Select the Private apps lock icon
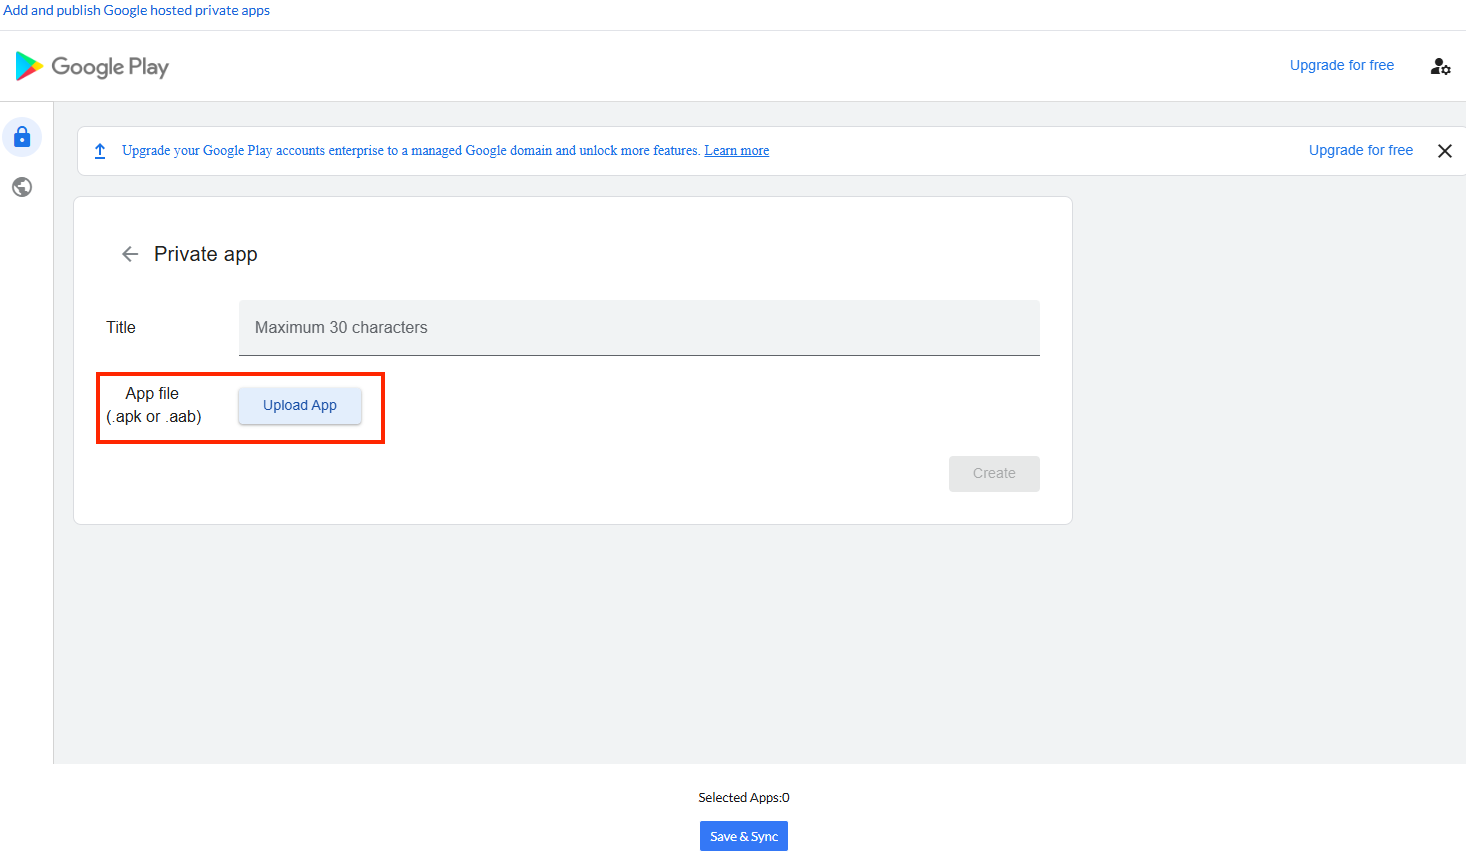Viewport: 1466px width, 862px height. 22,137
